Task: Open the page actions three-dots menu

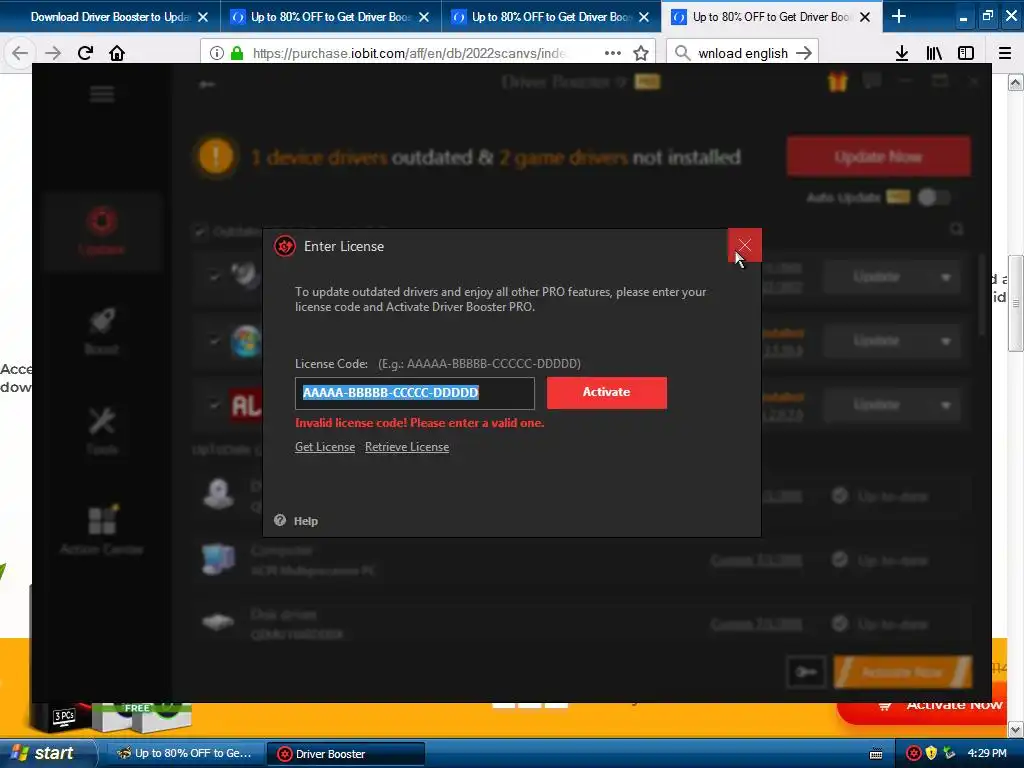Action: (613, 53)
